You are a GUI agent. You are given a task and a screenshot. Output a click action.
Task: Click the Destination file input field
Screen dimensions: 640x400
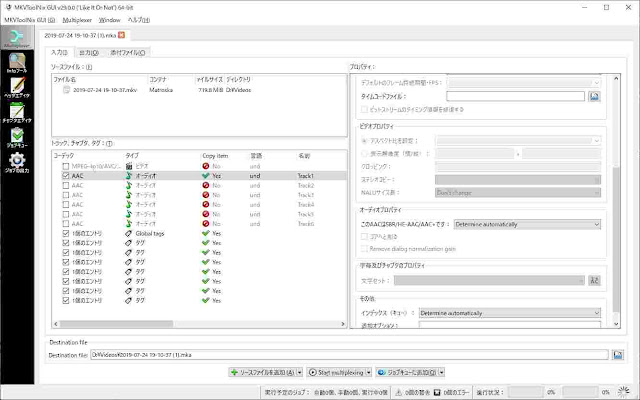pos(349,355)
